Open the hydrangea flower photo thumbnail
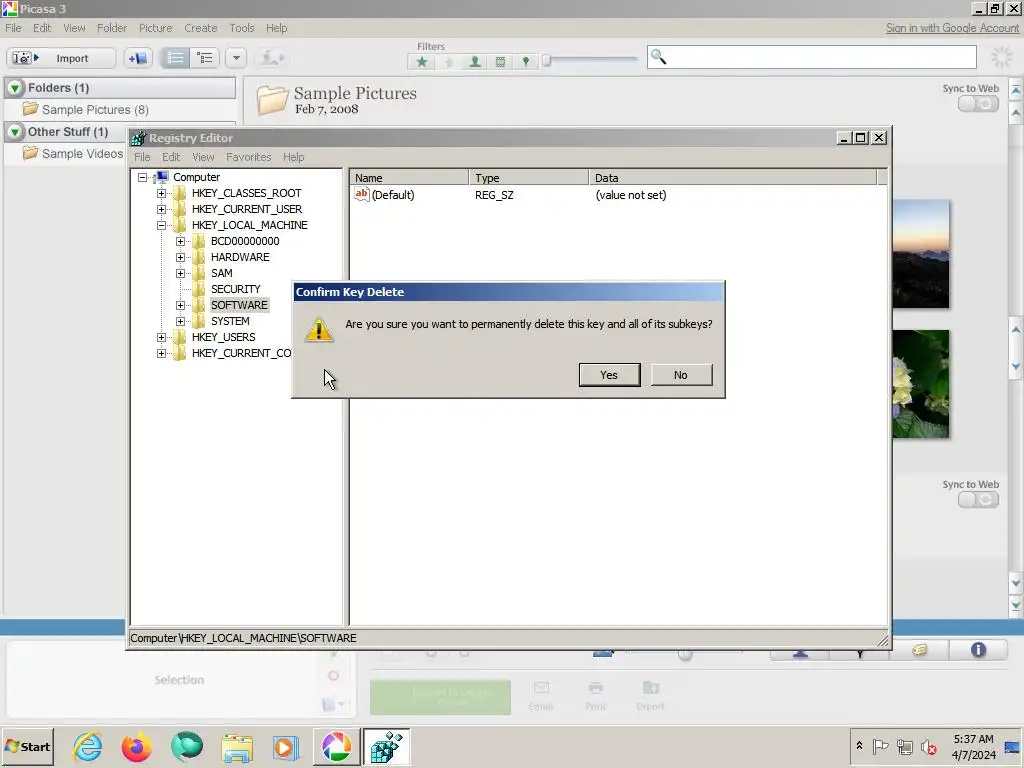1024x768 pixels. tap(921, 384)
